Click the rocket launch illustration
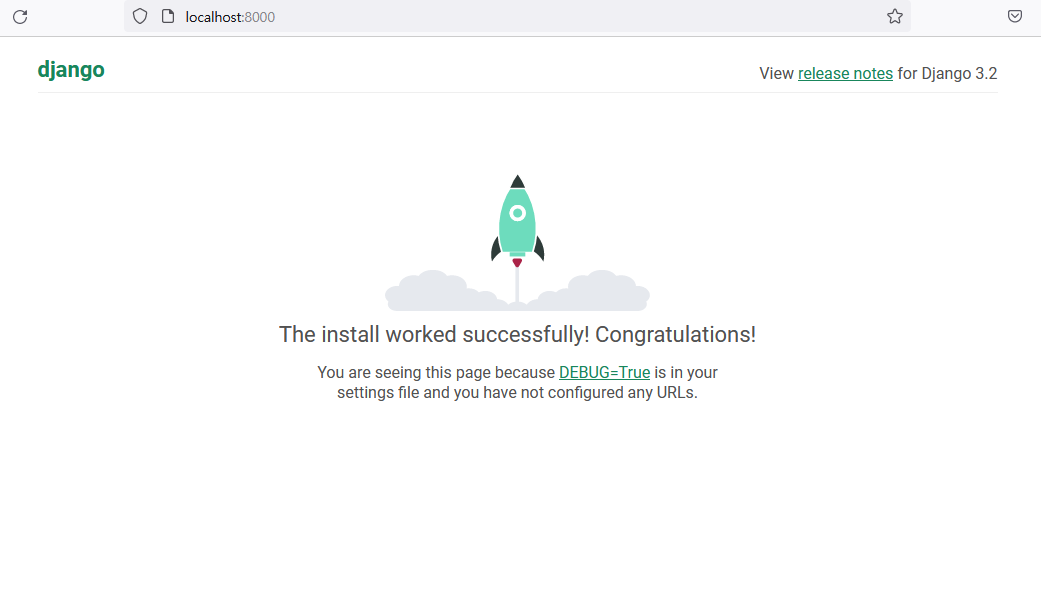The width and height of the screenshot is (1041, 614). (517, 243)
